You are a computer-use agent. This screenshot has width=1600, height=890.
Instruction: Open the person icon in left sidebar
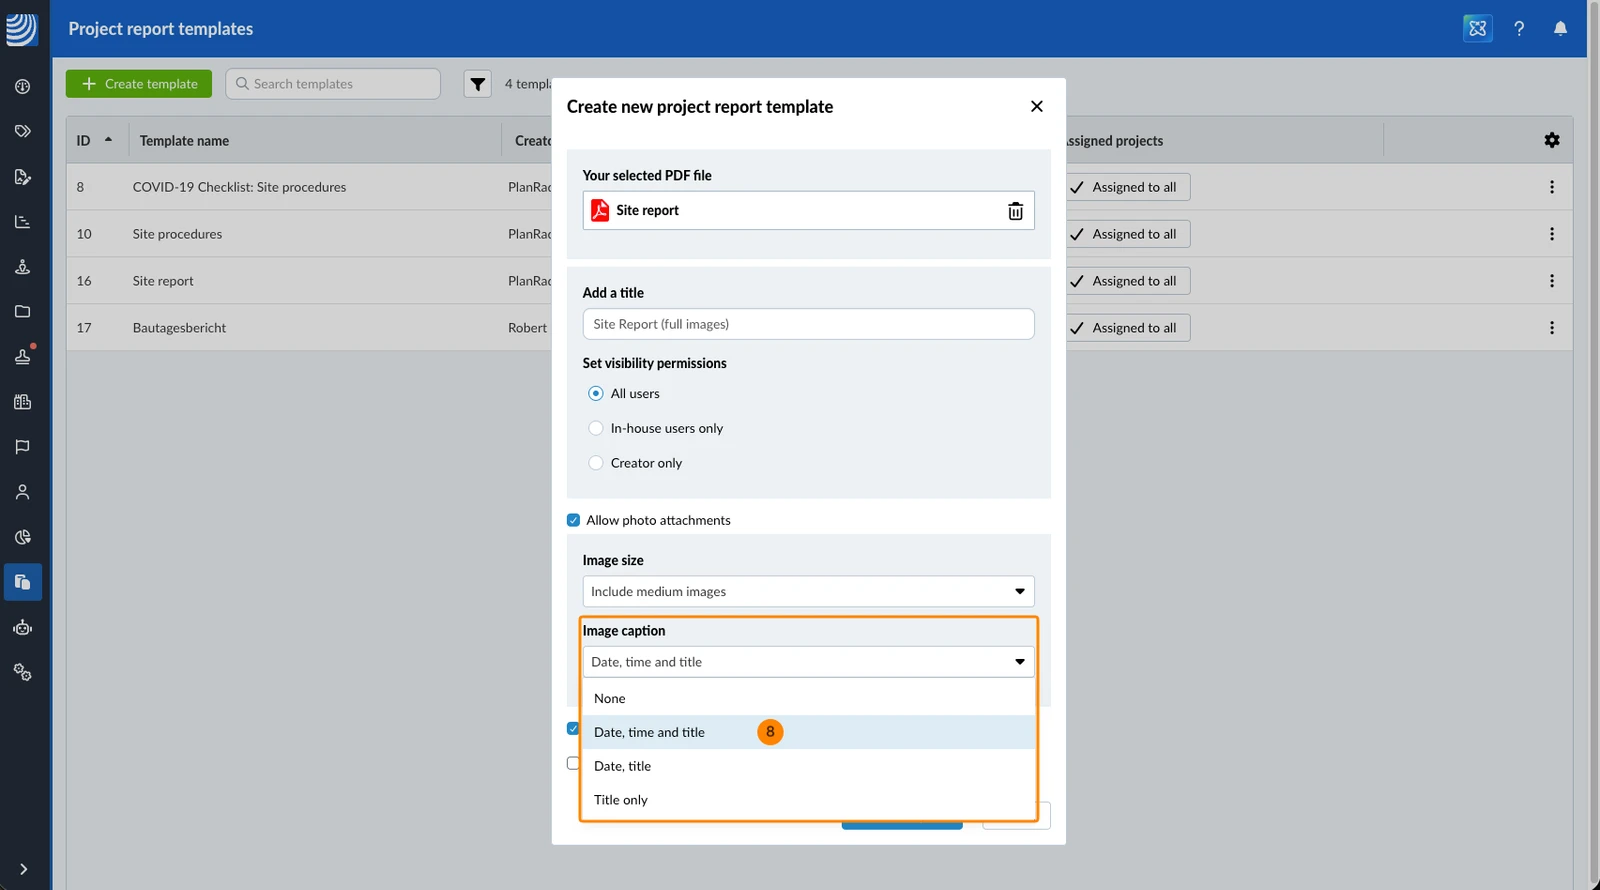pyautogui.click(x=22, y=492)
